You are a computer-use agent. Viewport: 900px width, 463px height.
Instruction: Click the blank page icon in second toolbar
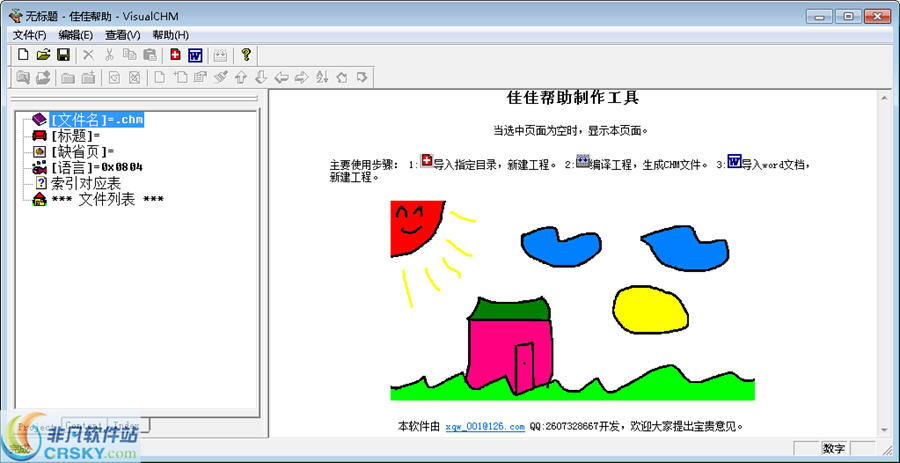click(160, 77)
